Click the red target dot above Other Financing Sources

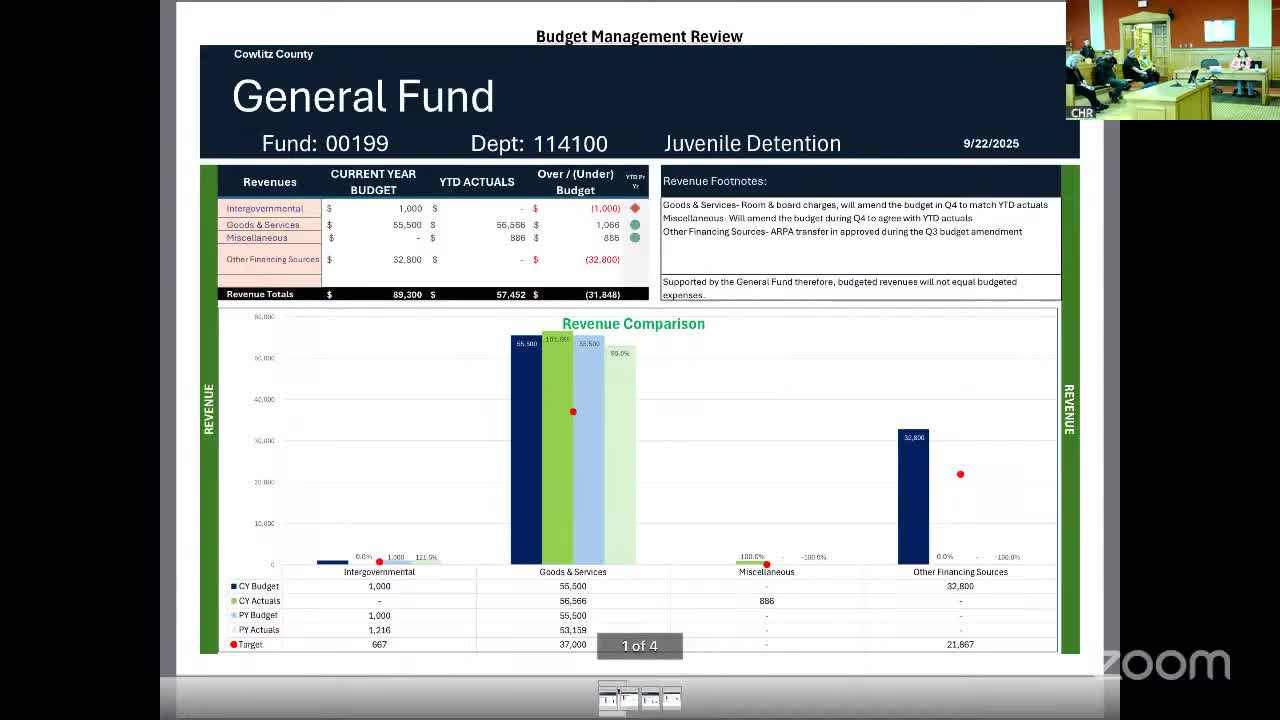coord(960,474)
